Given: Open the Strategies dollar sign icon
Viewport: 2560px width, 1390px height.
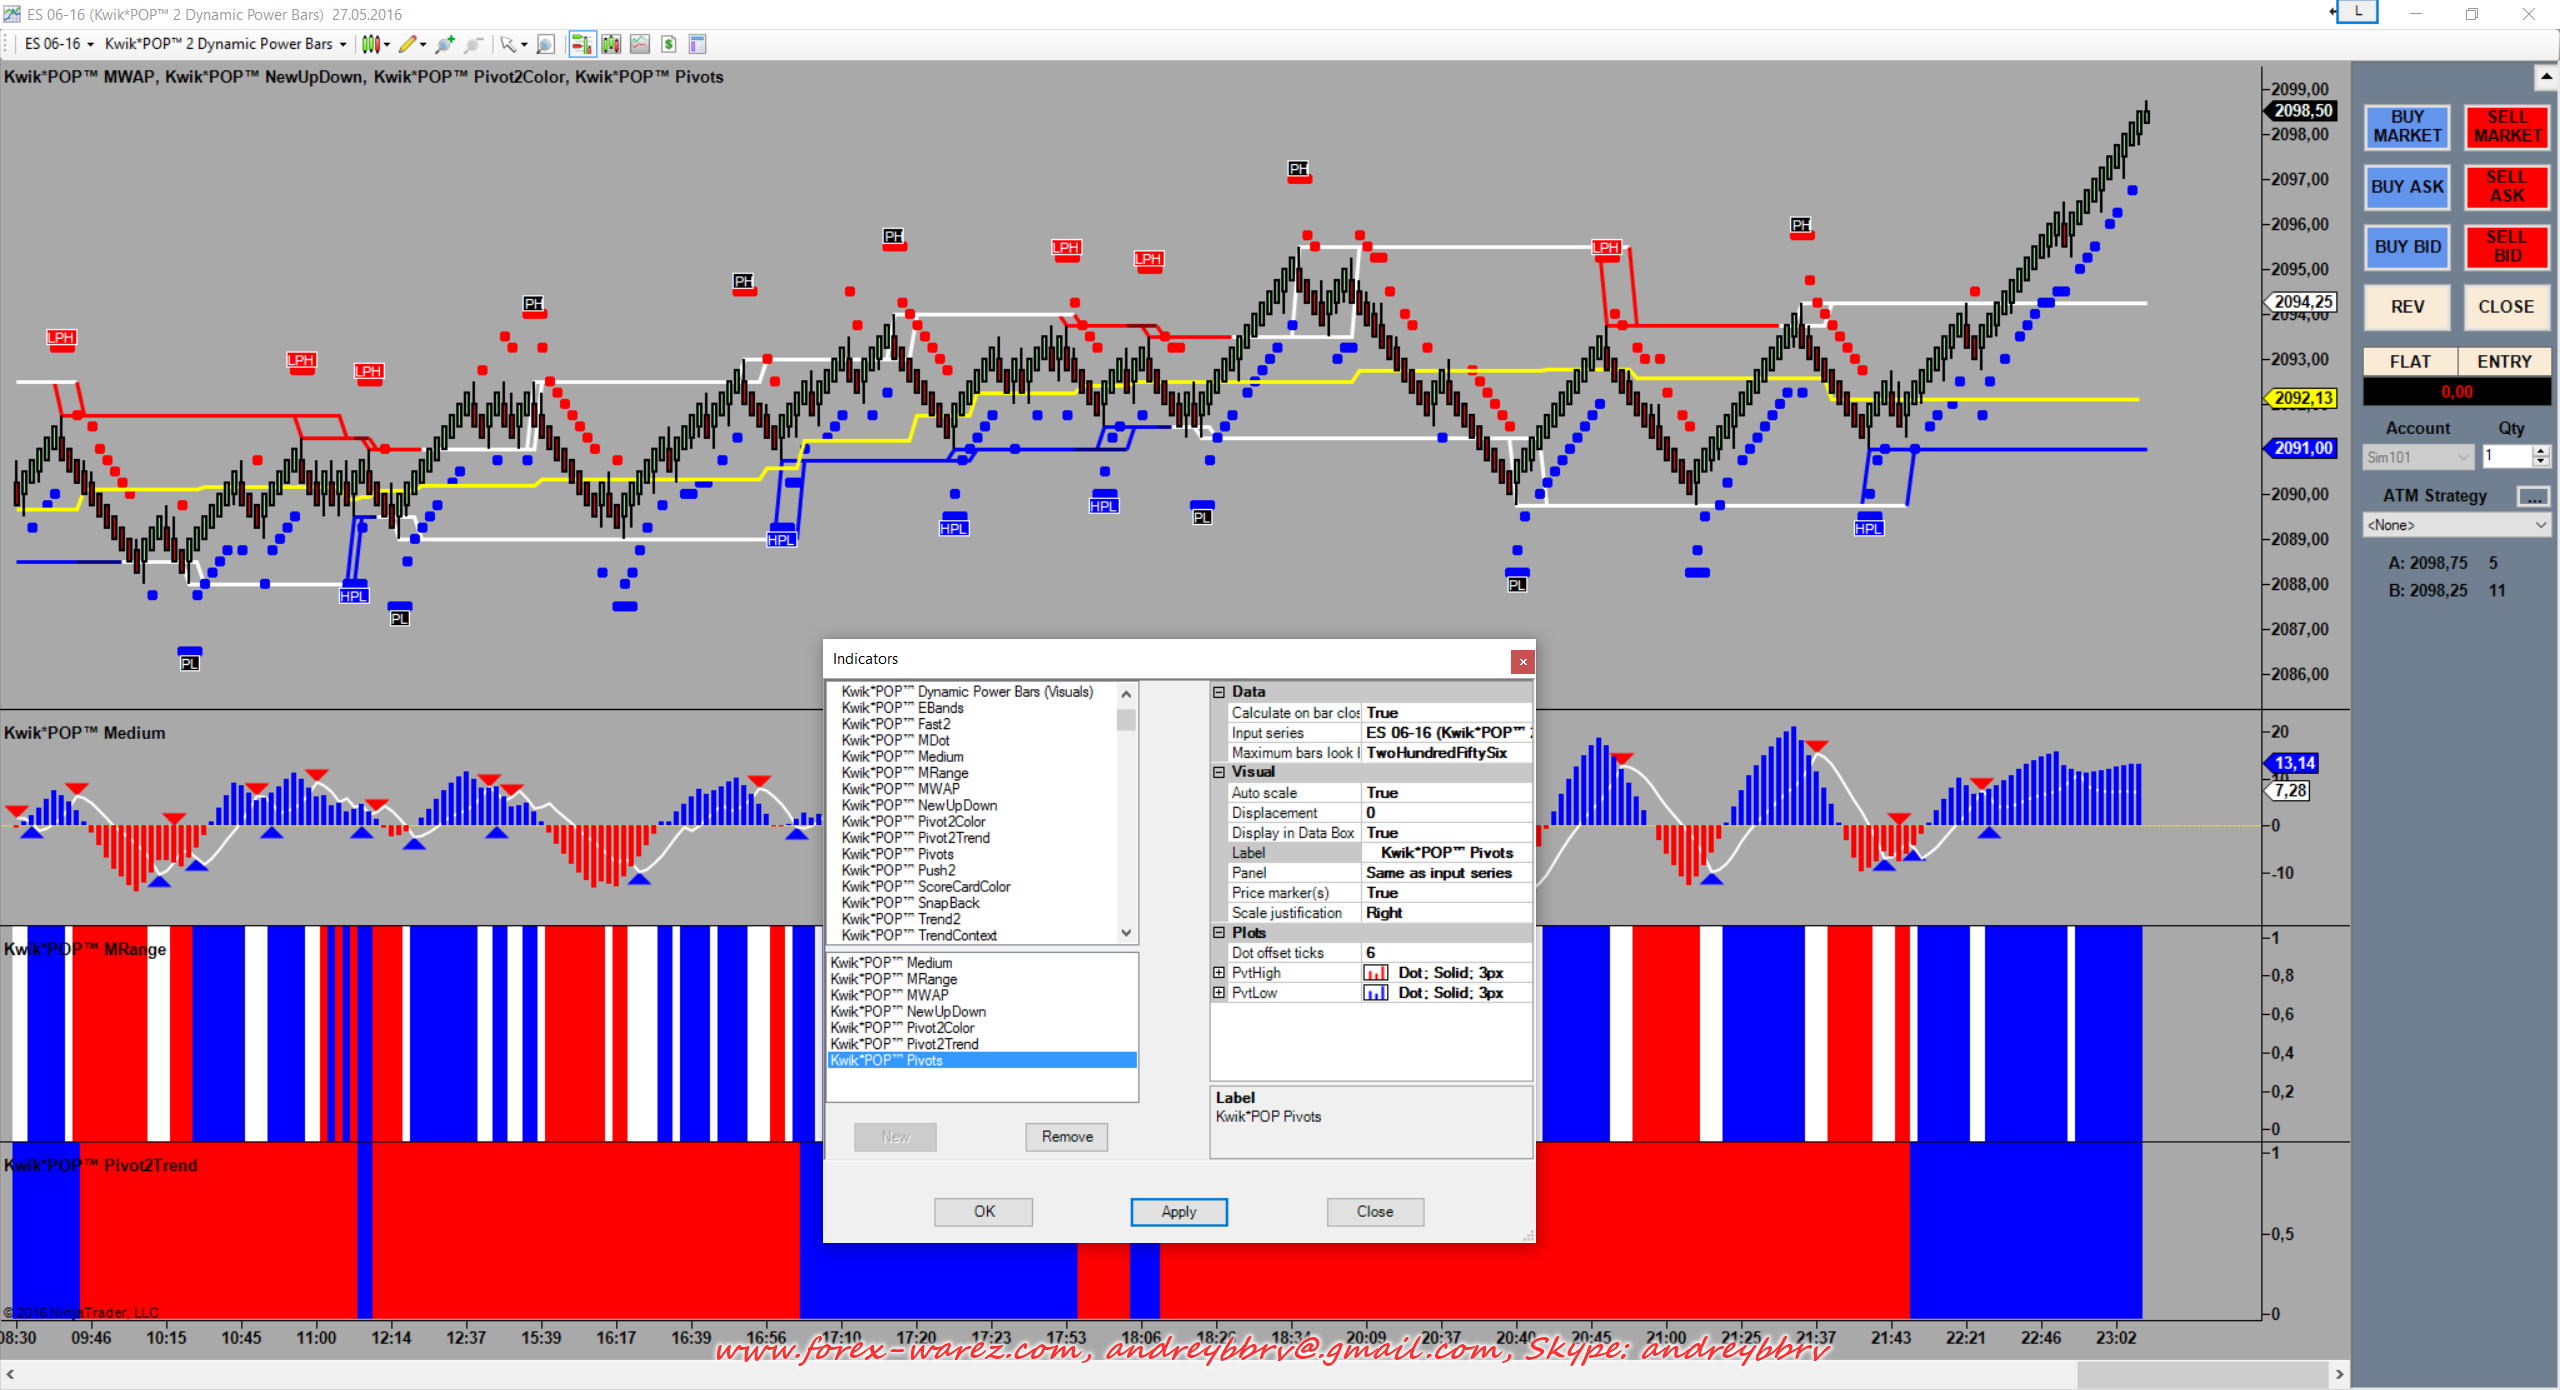Looking at the screenshot, I should pos(669,44).
